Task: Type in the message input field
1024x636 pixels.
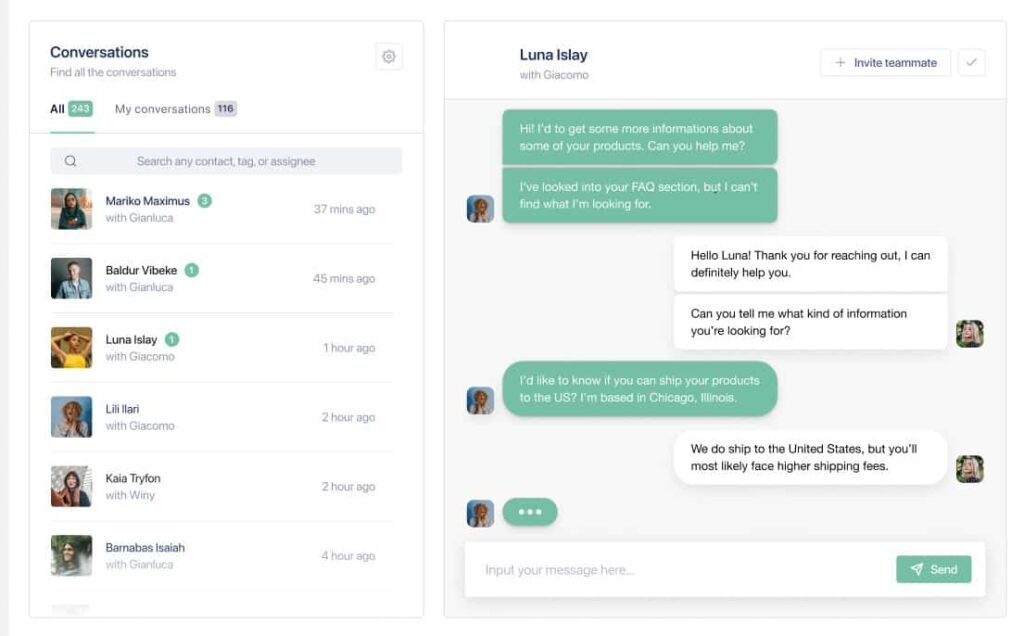Action: (x=680, y=570)
